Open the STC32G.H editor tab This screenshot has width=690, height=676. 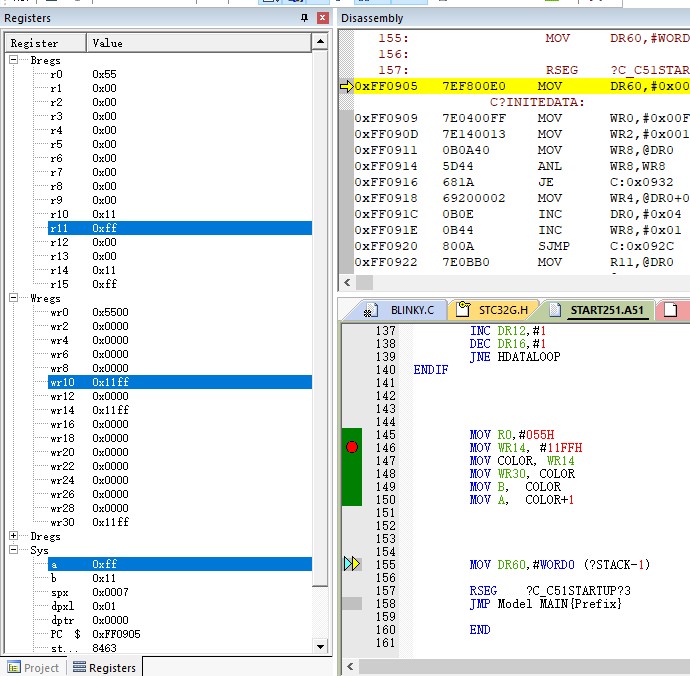(x=493, y=310)
